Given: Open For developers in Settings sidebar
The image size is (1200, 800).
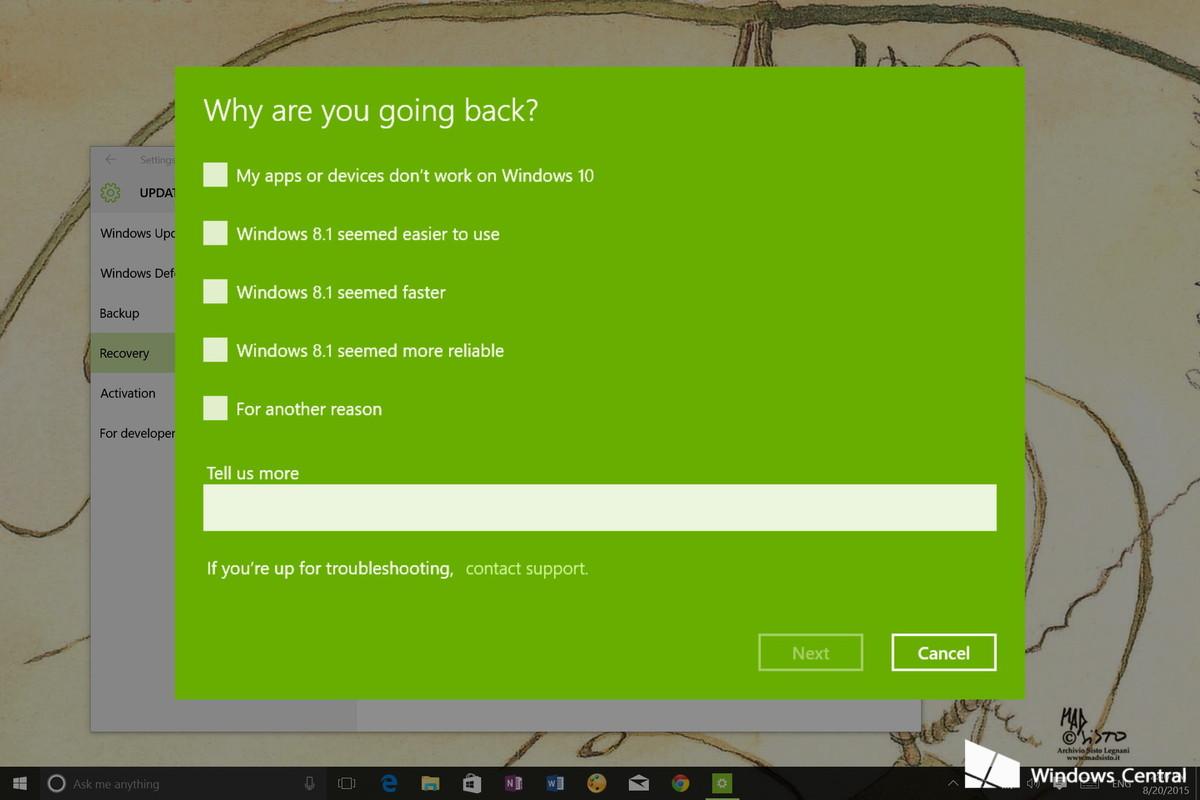Looking at the screenshot, I should point(137,433).
